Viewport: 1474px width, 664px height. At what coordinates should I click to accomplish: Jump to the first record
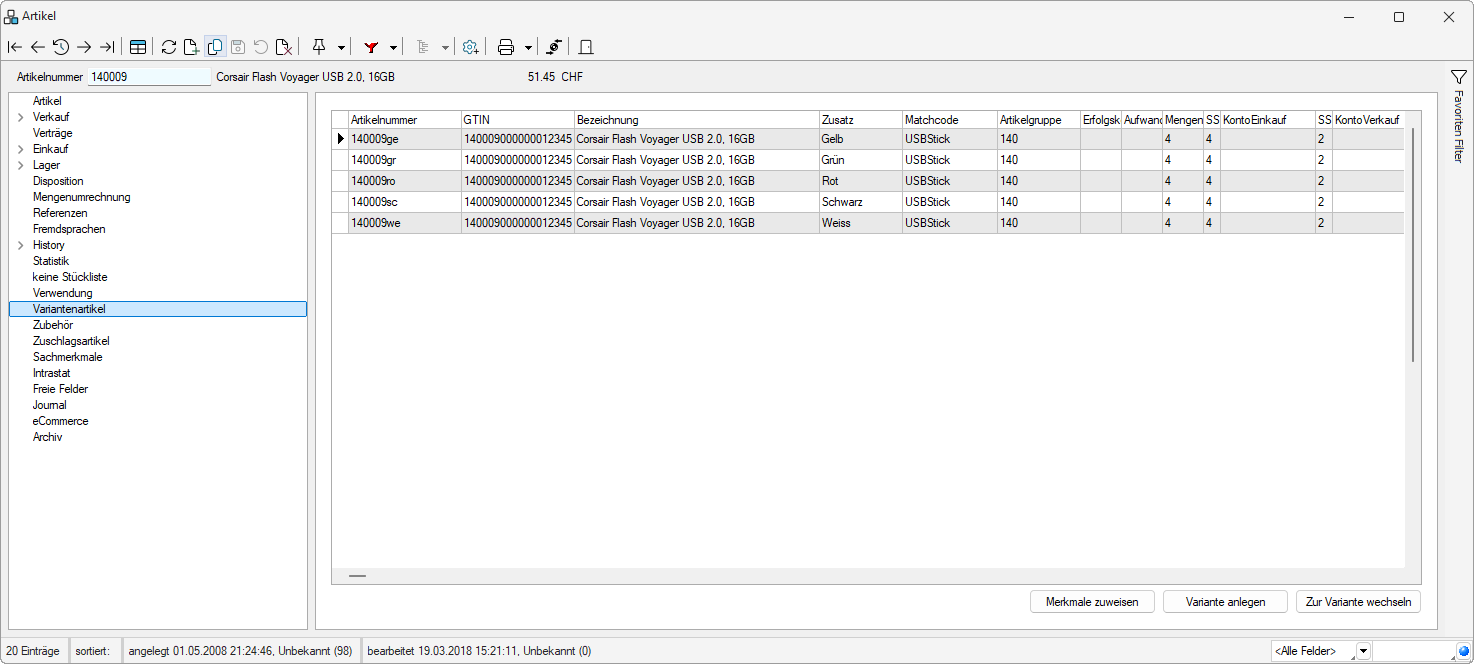[x=14, y=47]
